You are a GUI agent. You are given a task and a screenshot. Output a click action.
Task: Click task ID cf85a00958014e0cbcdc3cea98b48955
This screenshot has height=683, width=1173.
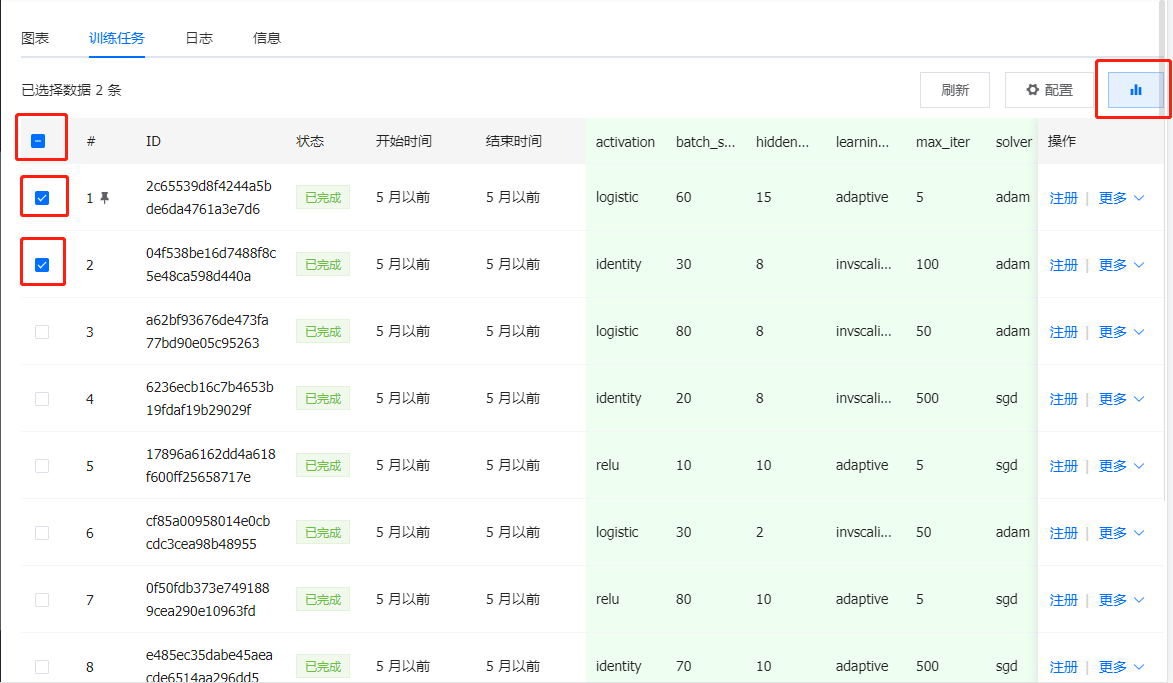208,533
